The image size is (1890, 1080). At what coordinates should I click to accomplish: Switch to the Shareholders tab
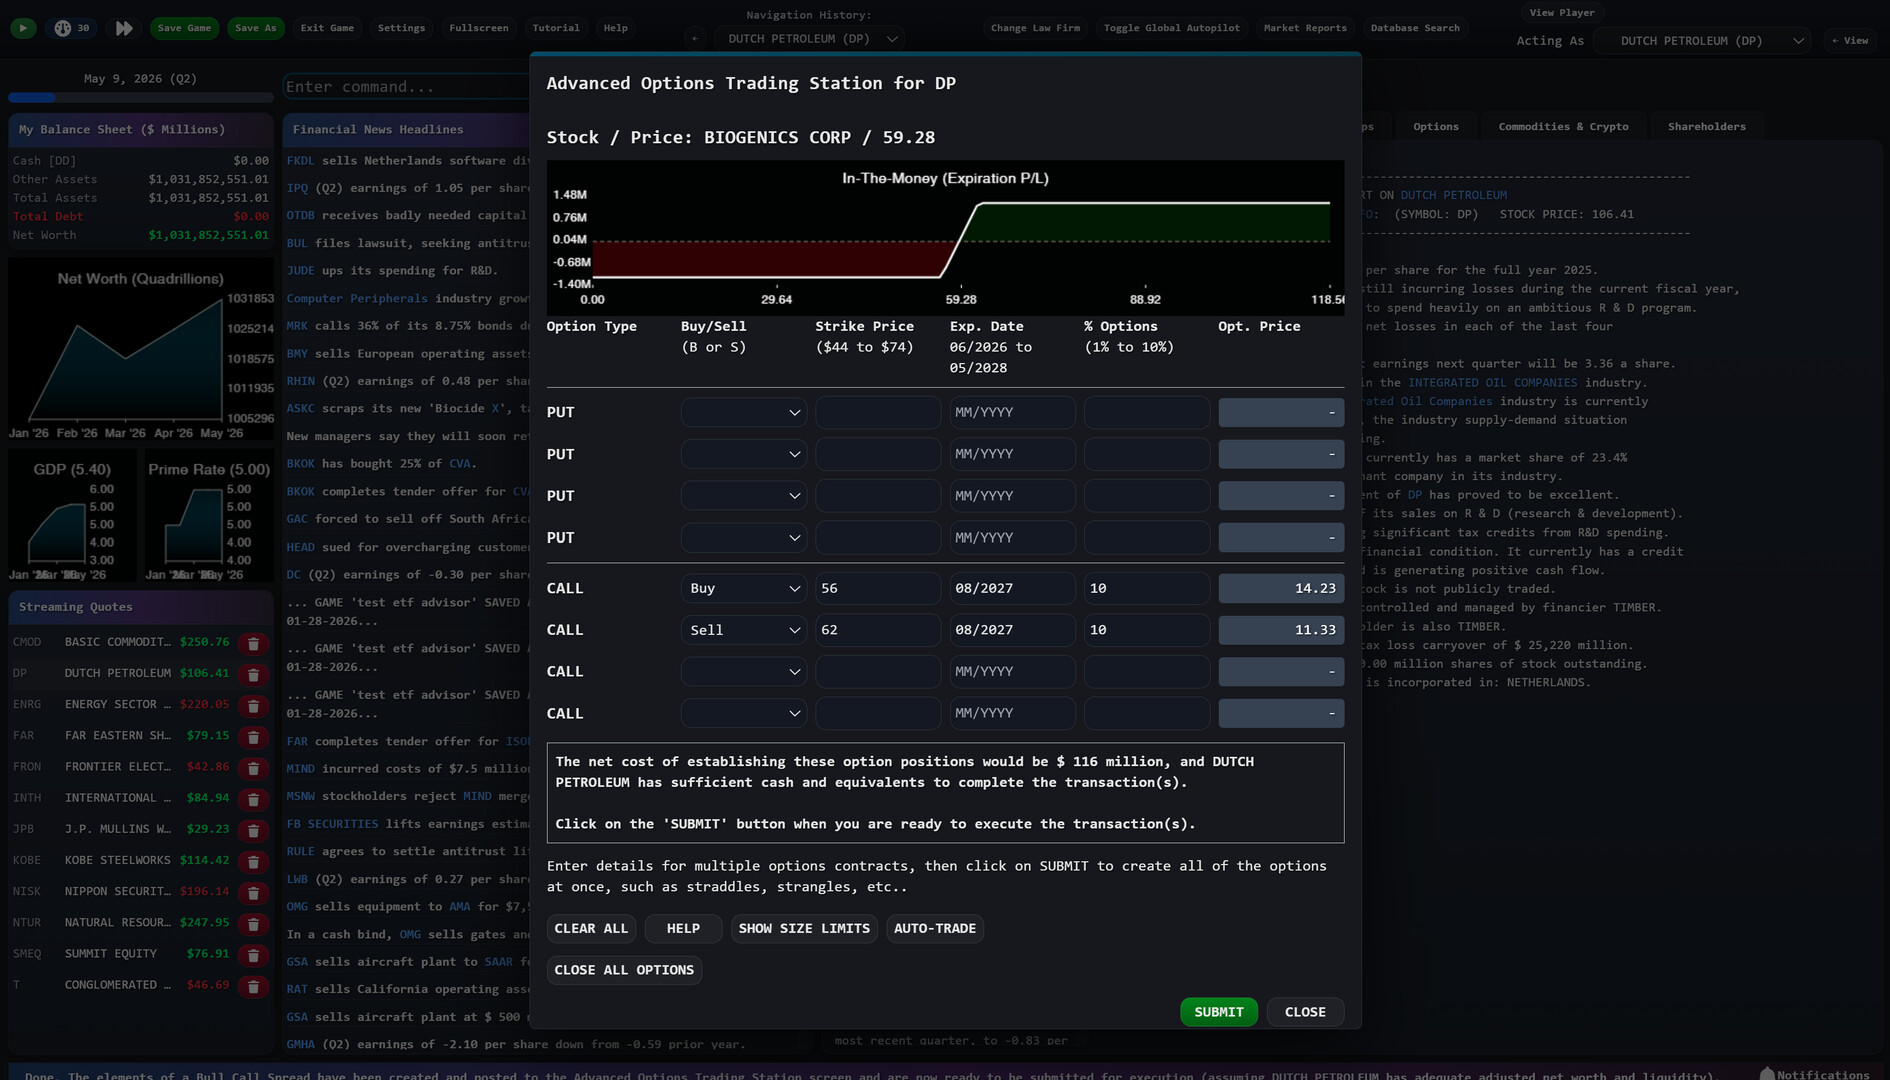pos(1705,126)
